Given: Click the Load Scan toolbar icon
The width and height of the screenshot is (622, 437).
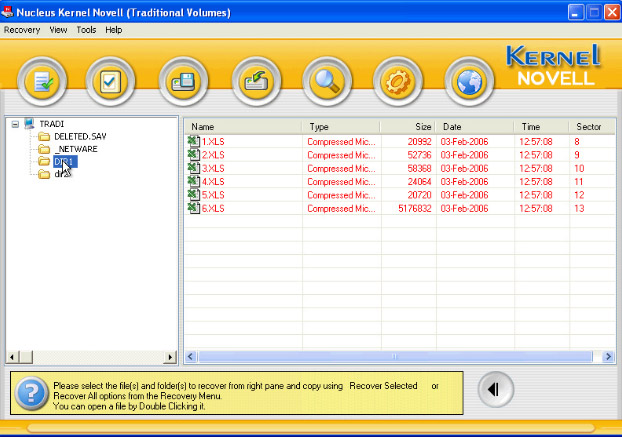Looking at the screenshot, I should point(256,82).
